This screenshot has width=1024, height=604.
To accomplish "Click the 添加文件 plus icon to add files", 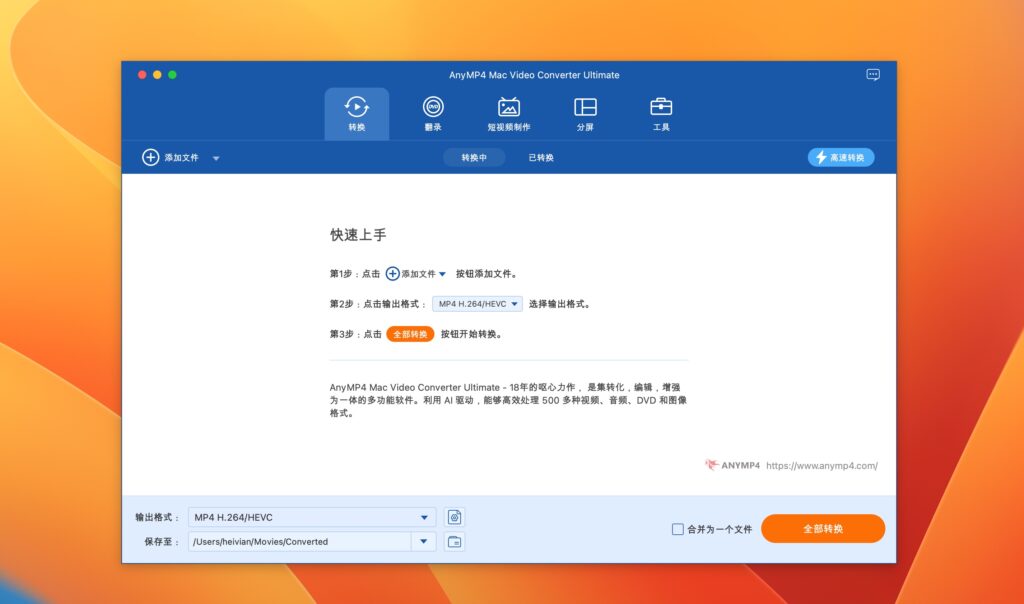I will point(149,157).
